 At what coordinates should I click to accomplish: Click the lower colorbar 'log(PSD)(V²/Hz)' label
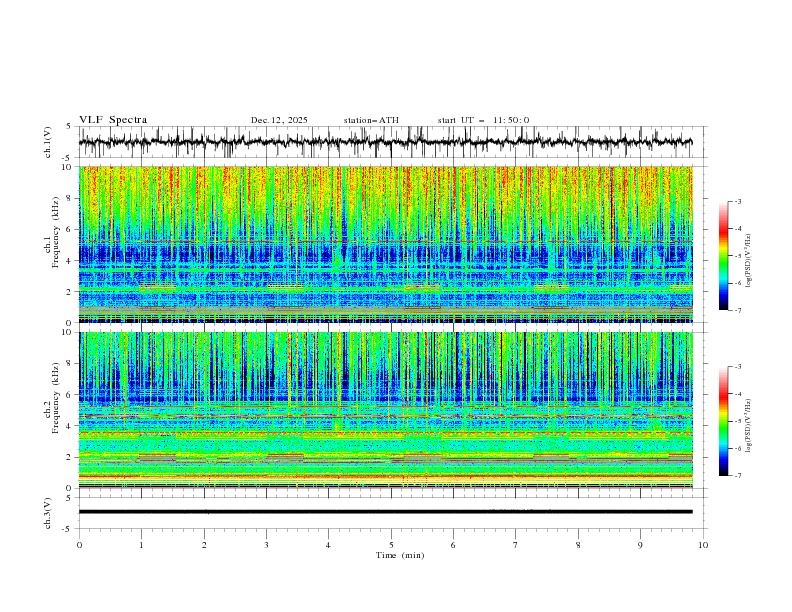tap(748, 425)
